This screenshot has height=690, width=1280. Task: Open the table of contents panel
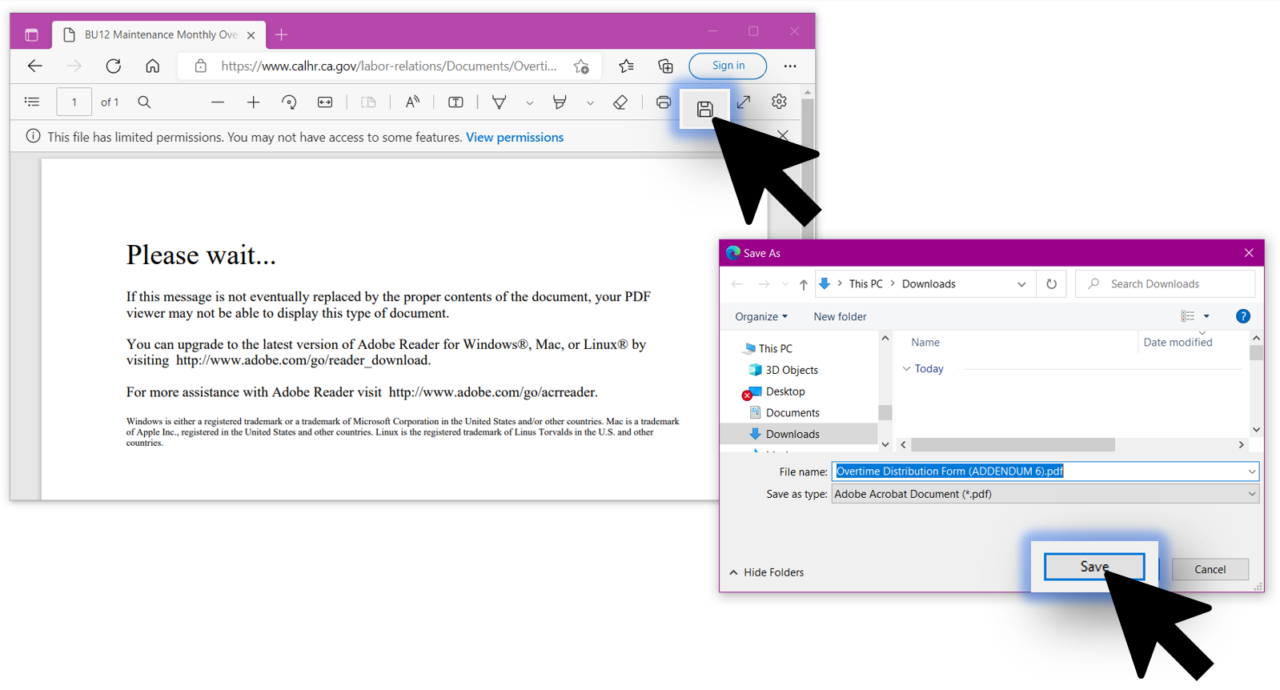click(32, 101)
